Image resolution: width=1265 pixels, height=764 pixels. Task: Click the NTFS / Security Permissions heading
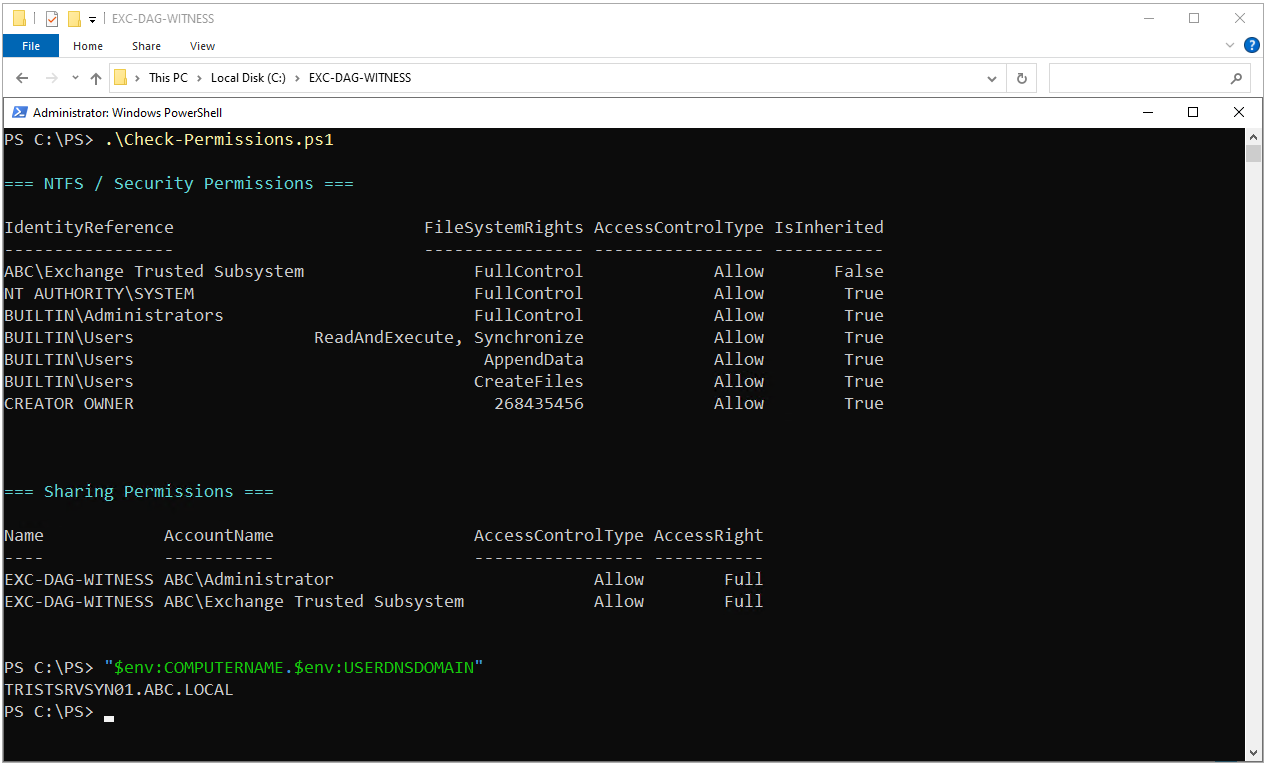point(179,183)
